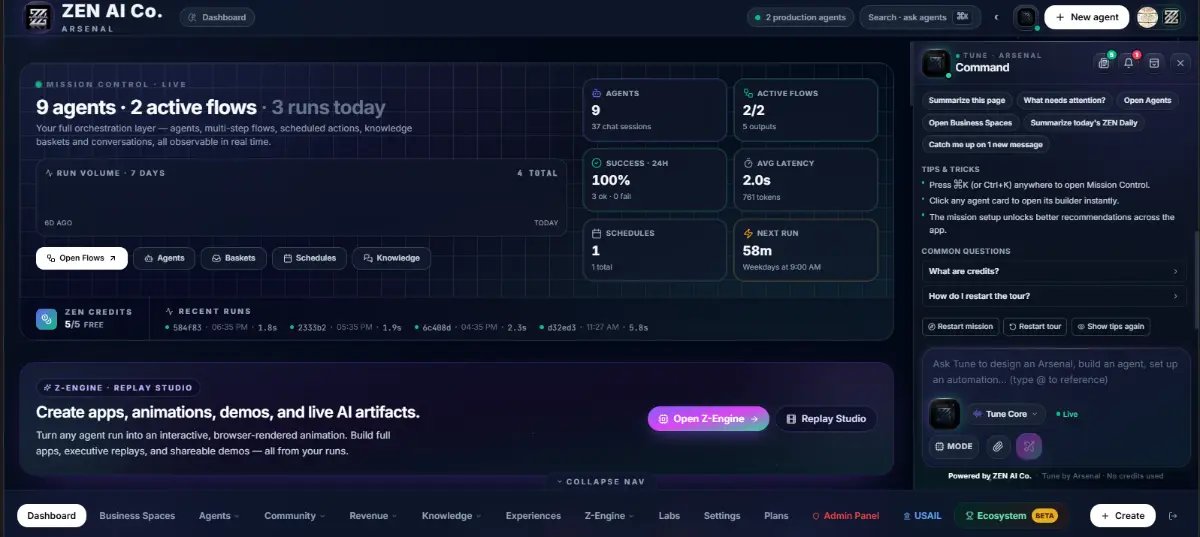Open recent run 584f83
Image resolution: width=1200 pixels, height=537 pixels.
[x=221, y=327]
